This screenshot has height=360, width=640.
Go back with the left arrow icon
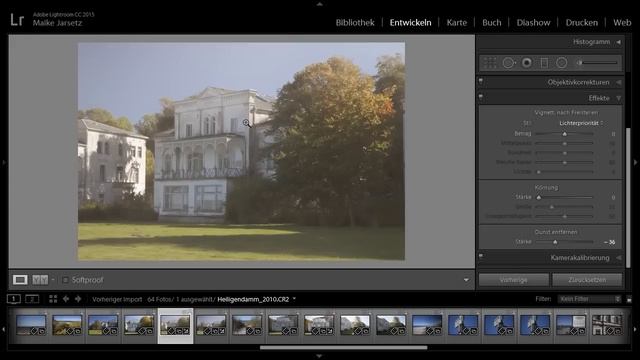[66, 299]
